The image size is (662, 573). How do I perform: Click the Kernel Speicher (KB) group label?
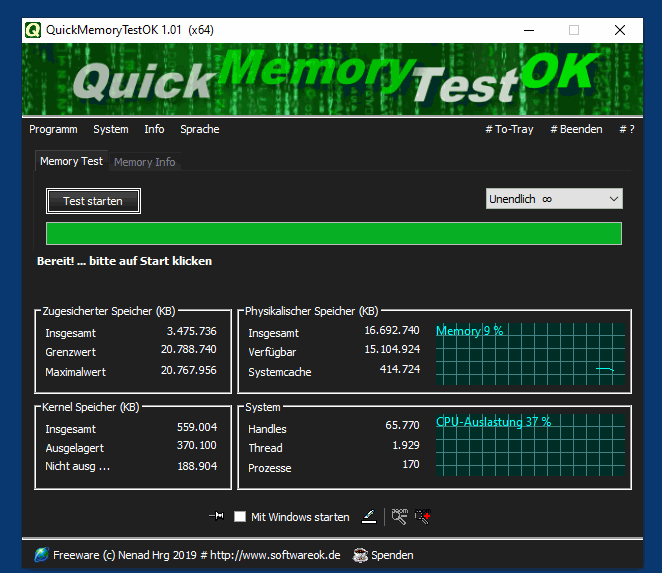[x=91, y=407]
